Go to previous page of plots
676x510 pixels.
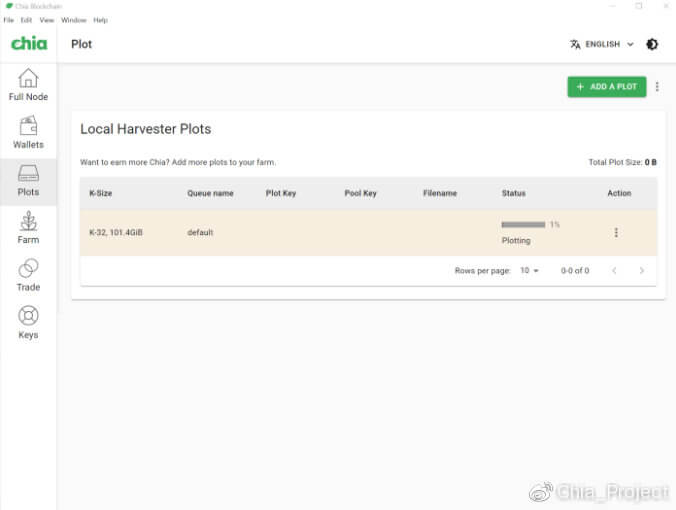coord(614,270)
